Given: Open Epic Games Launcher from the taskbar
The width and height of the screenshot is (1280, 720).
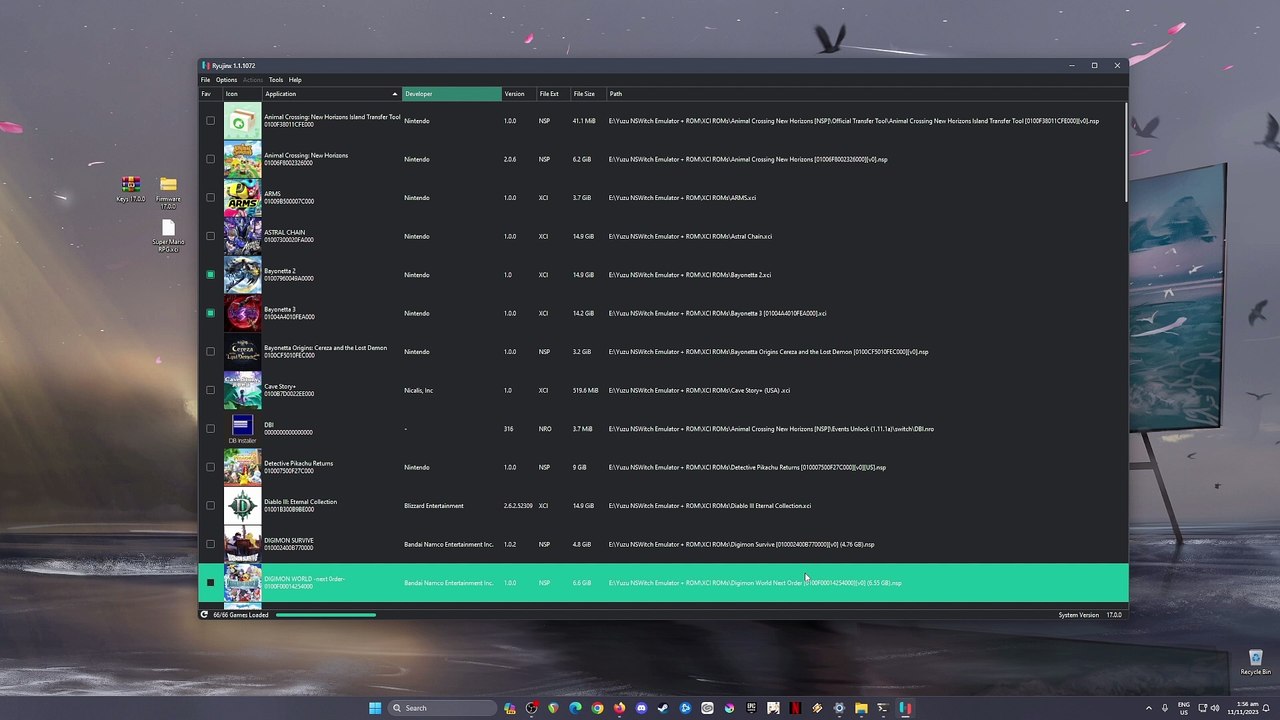Looking at the screenshot, I should [x=751, y=708].
